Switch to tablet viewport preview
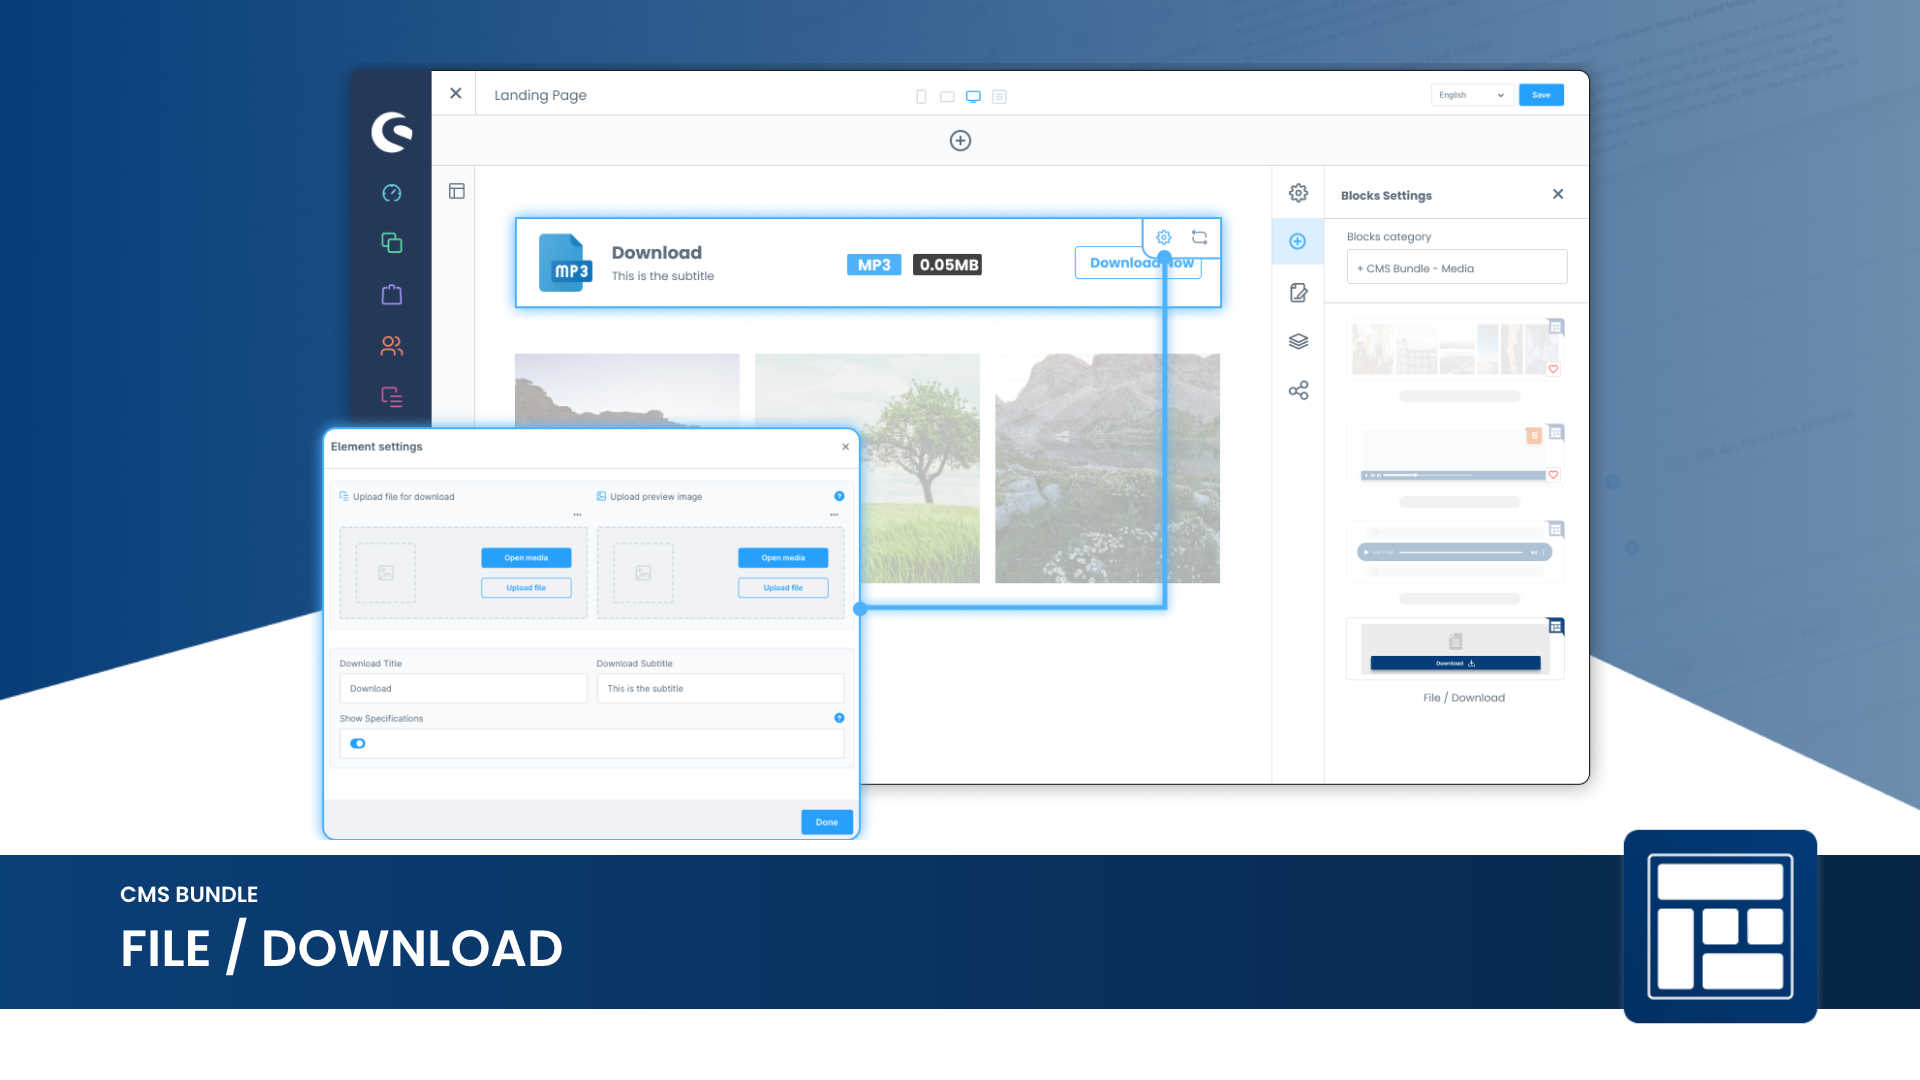Screen dimensions: 1920x1080 pos(947,97)
